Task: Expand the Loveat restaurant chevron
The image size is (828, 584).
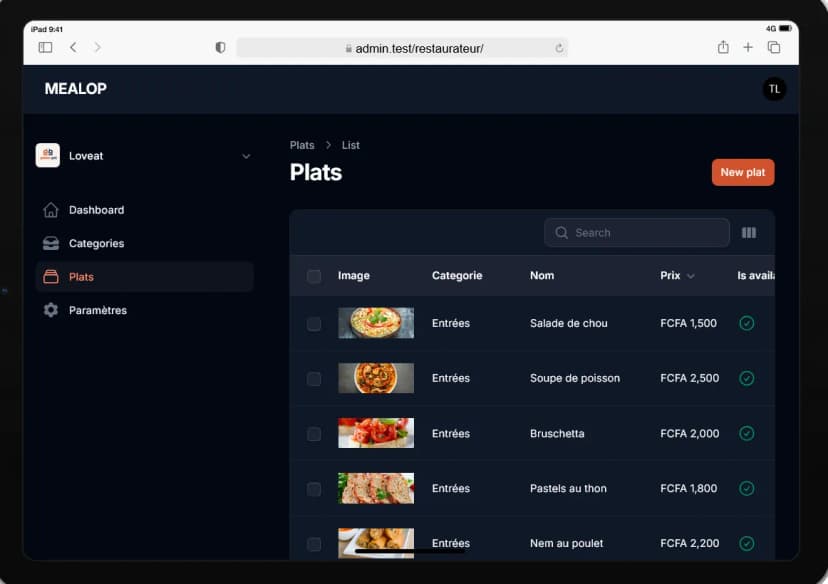Action: (246, 156)
